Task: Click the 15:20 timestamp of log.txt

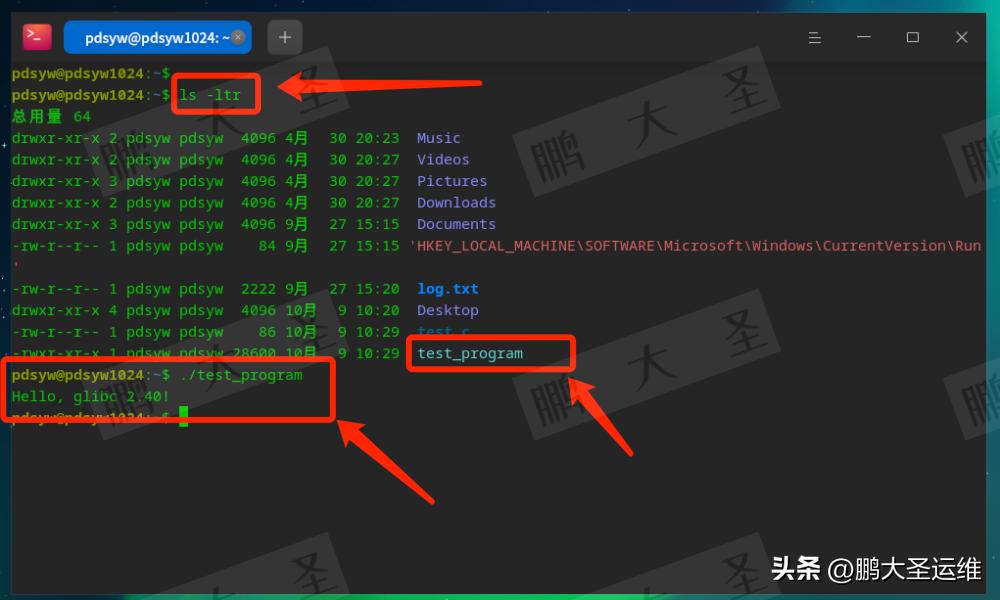Action: pyautogui.click(x=378, y=289)
